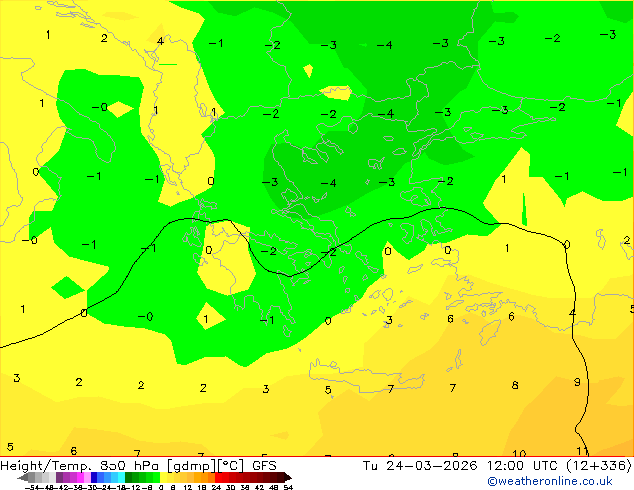The height and width of the screenshot is (490, 634).
Task: Click the cyan swatch in the temperature legend
Action: pyautogui.click(x=121, y=477)
